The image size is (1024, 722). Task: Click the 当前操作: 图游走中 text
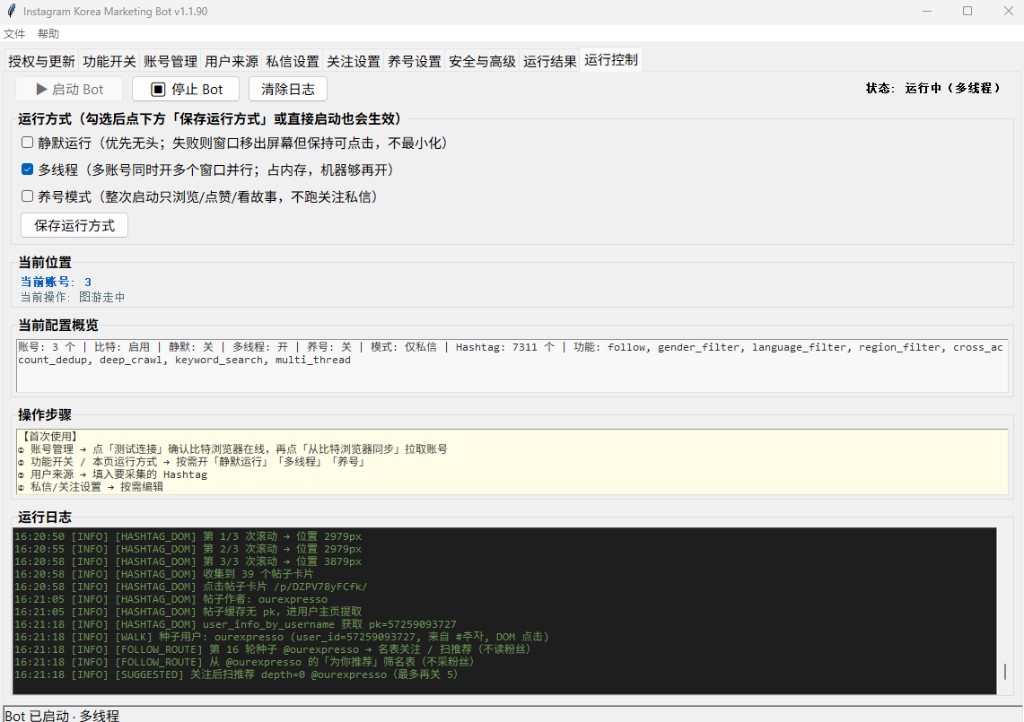click(72, 297)
